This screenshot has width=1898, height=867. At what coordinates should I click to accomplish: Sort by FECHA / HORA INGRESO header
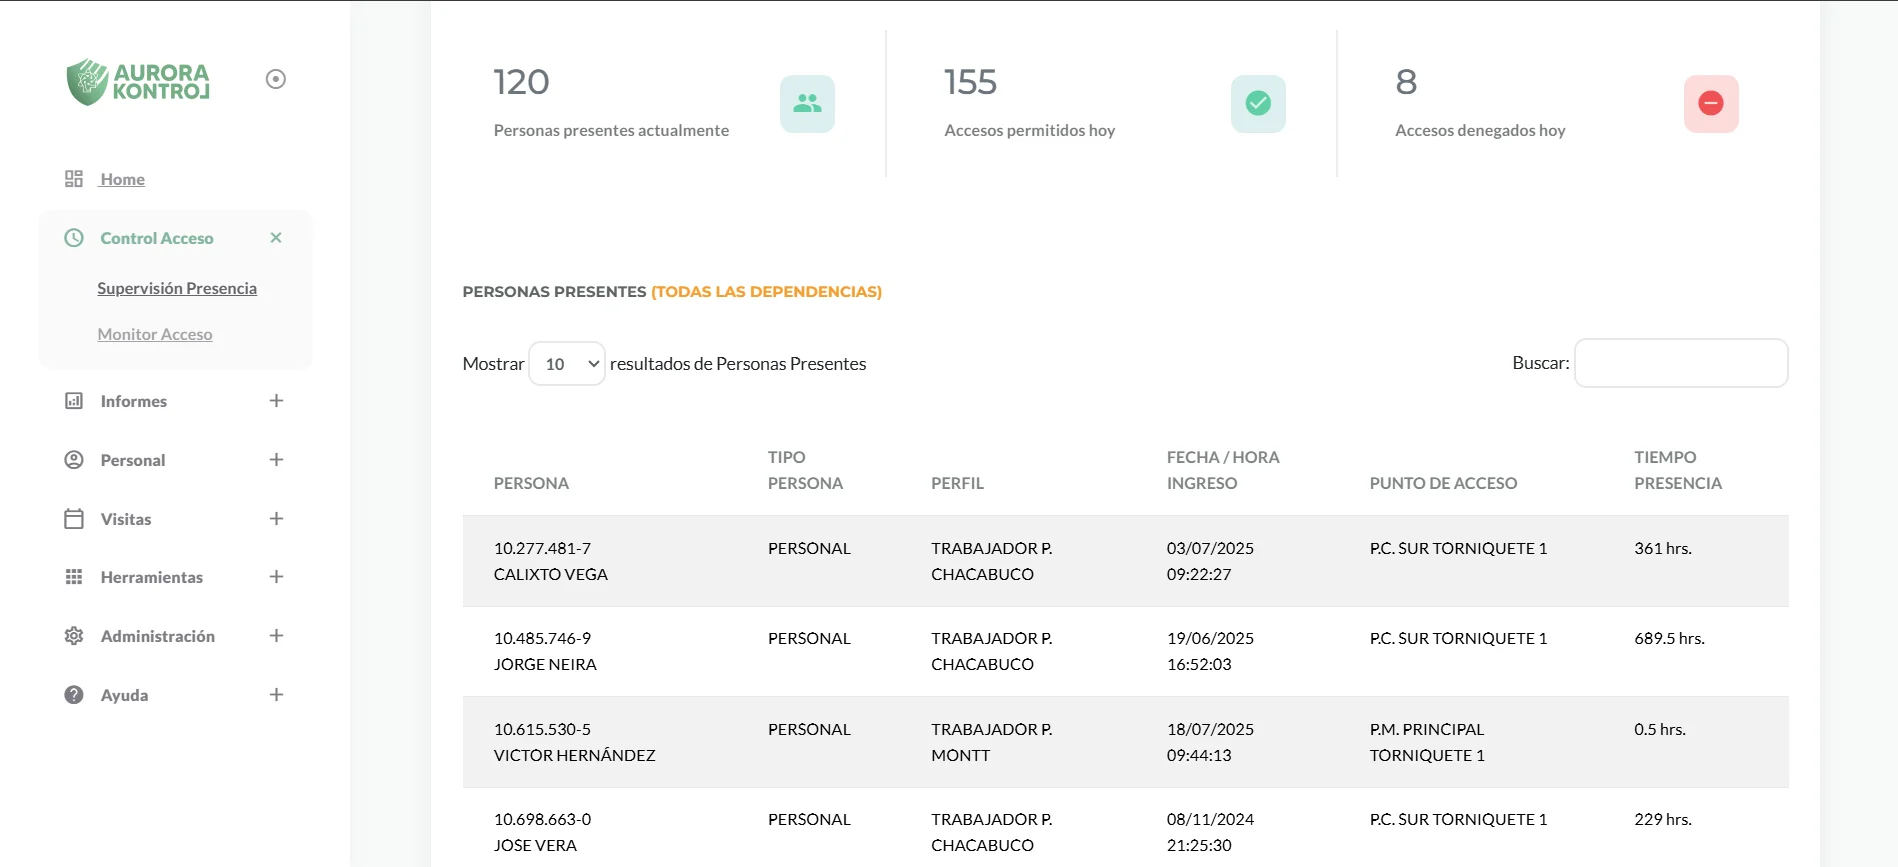tap(1223, 470)
